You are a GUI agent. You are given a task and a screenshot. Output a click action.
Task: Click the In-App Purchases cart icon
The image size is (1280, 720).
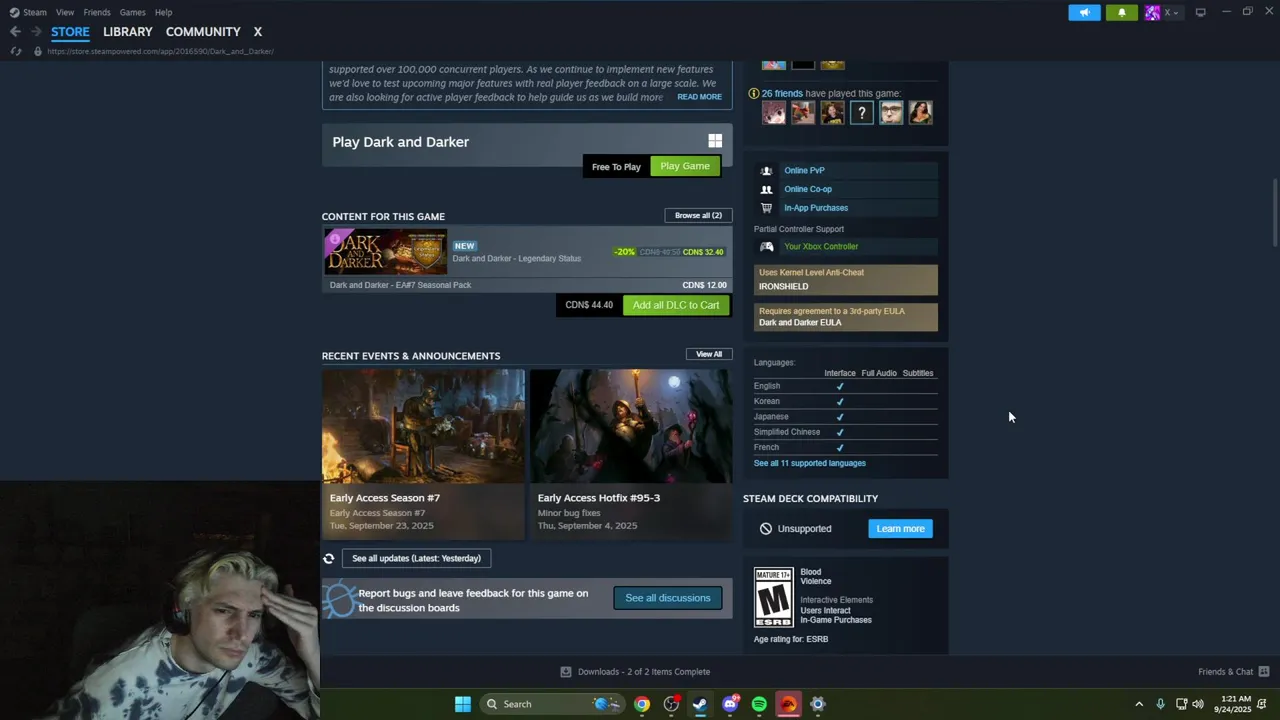coord(766,208)
